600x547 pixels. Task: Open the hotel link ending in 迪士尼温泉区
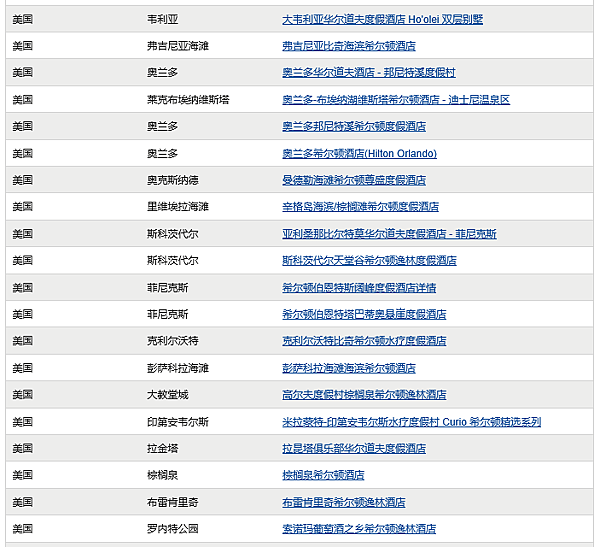(396, 100)
